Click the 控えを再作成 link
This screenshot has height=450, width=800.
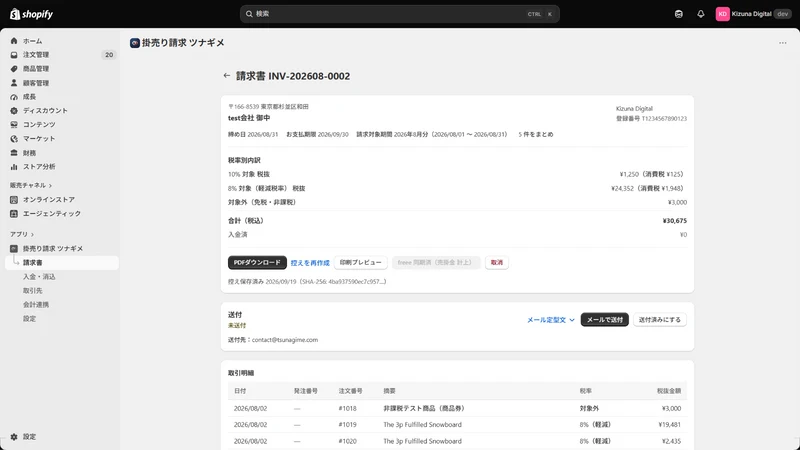(310, 263)
